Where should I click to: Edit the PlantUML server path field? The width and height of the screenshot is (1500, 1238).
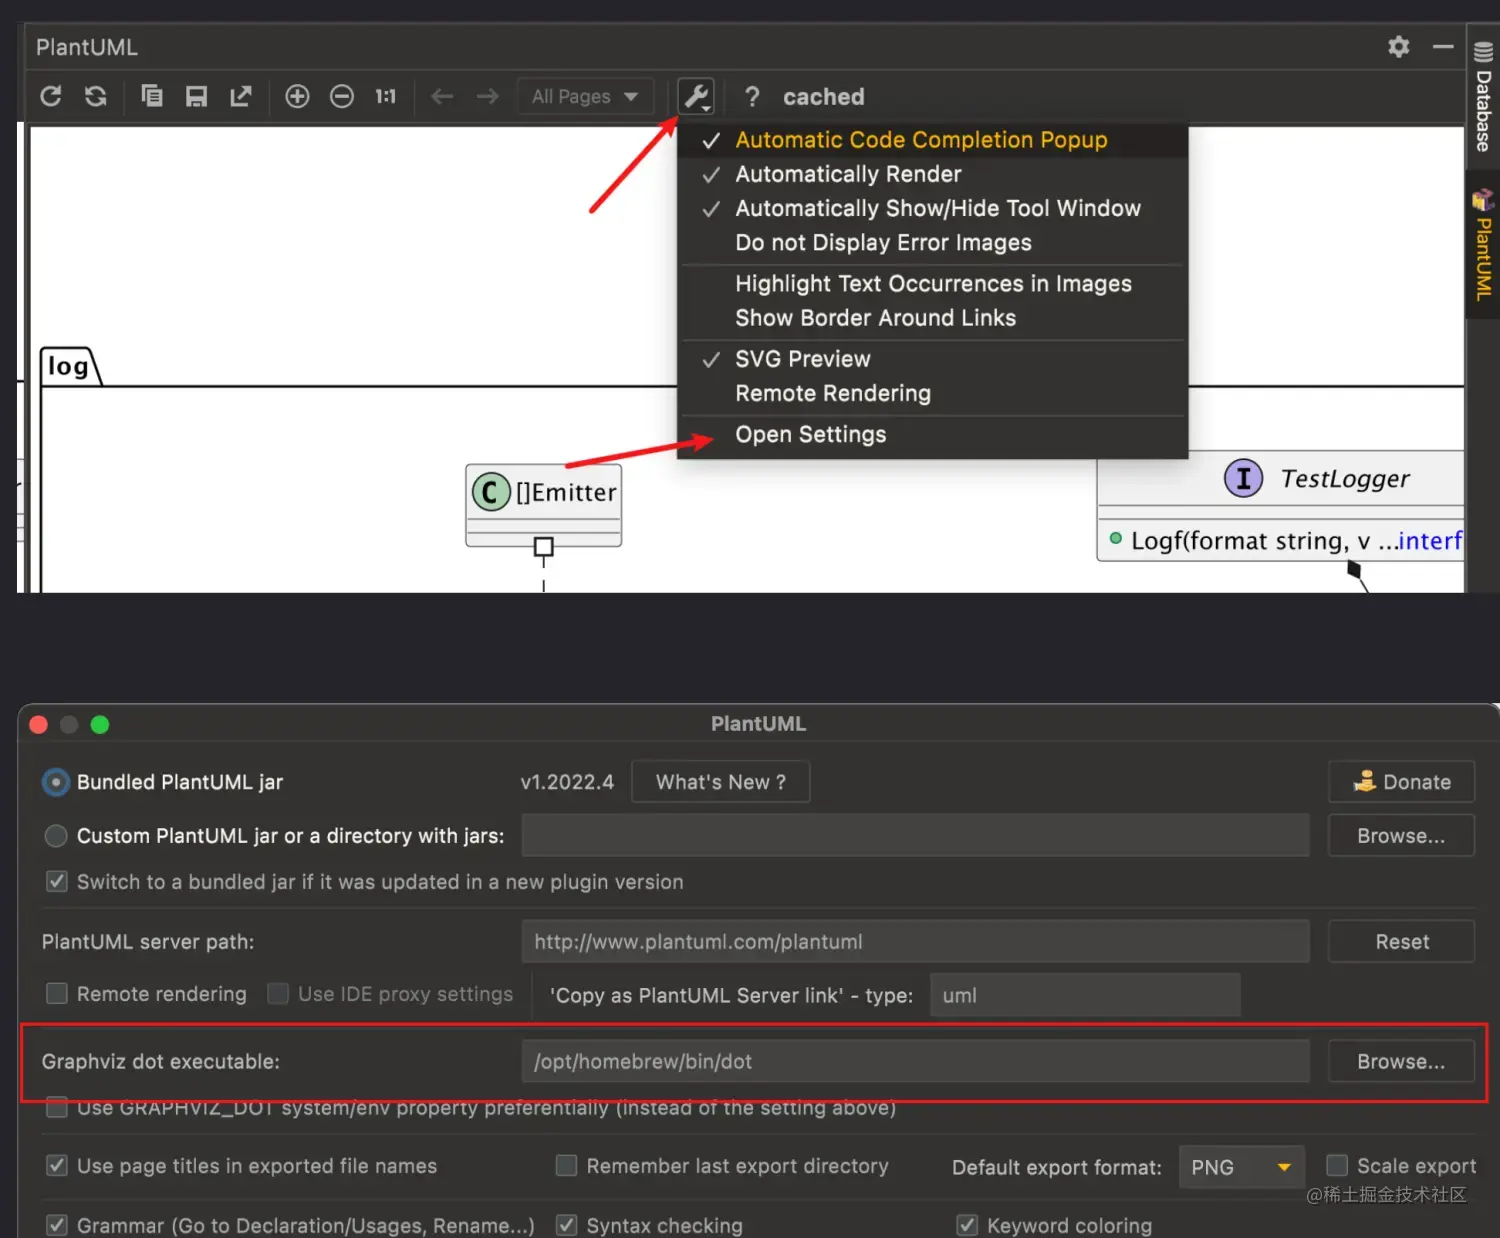pyautogui.click(x=915, y=942)
